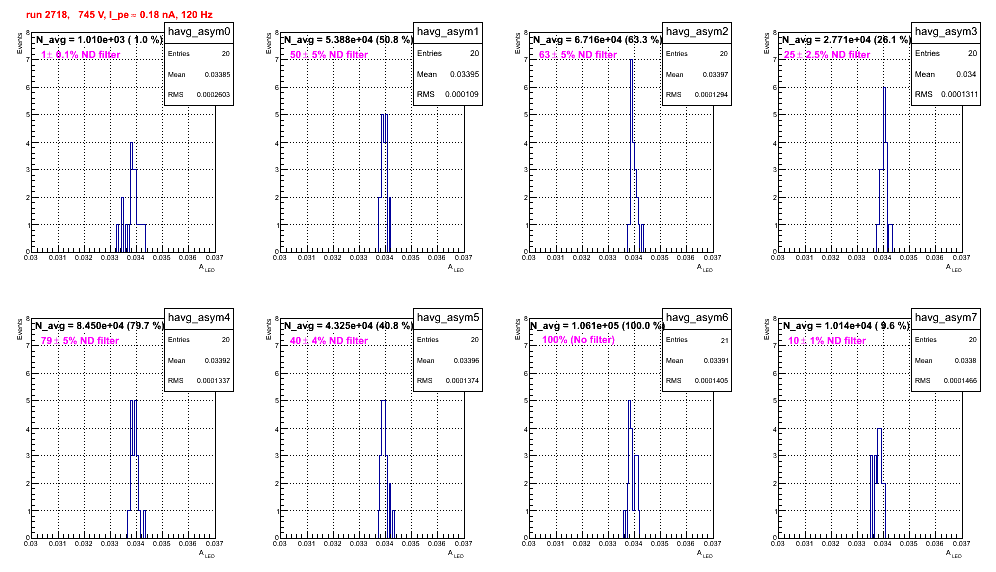Pick the magenta 25± 2.5% ND filter text
996x572 pixels.
[x=827, y=55]
